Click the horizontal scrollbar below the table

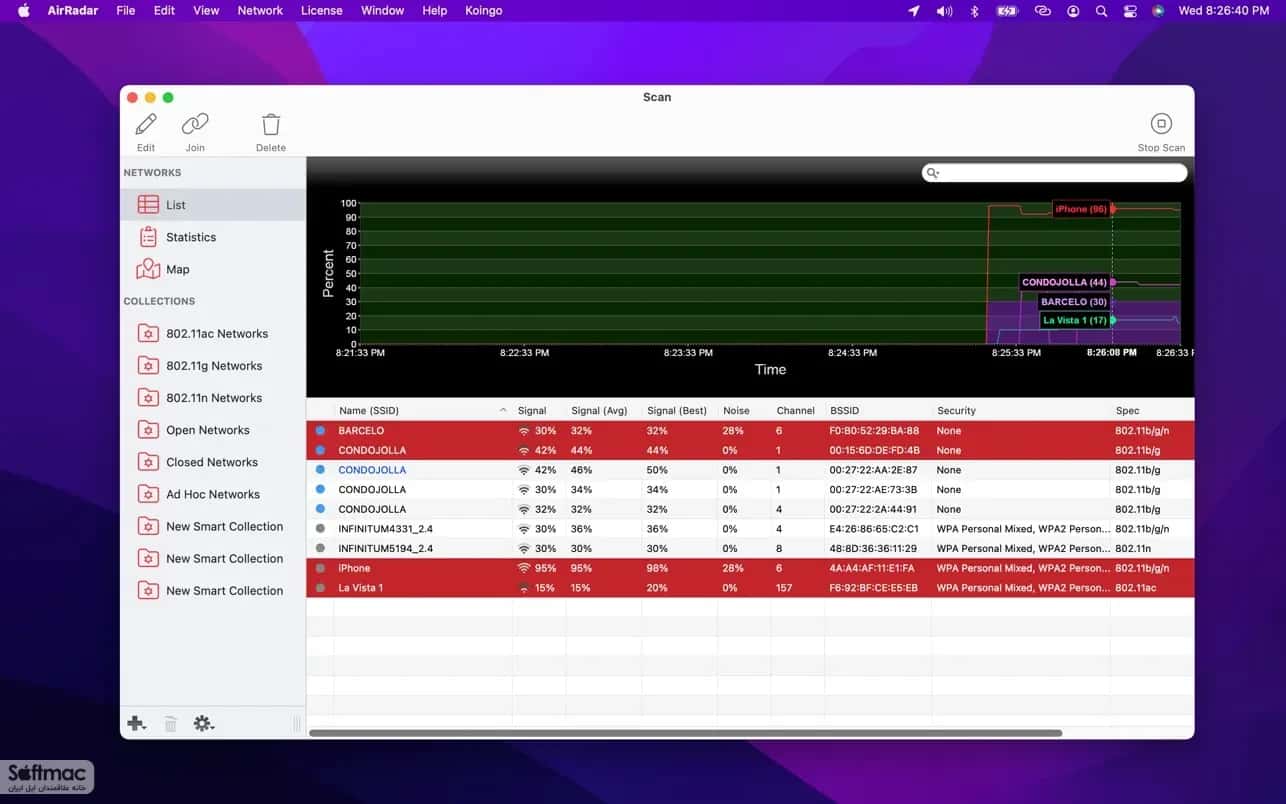(685, 733)
